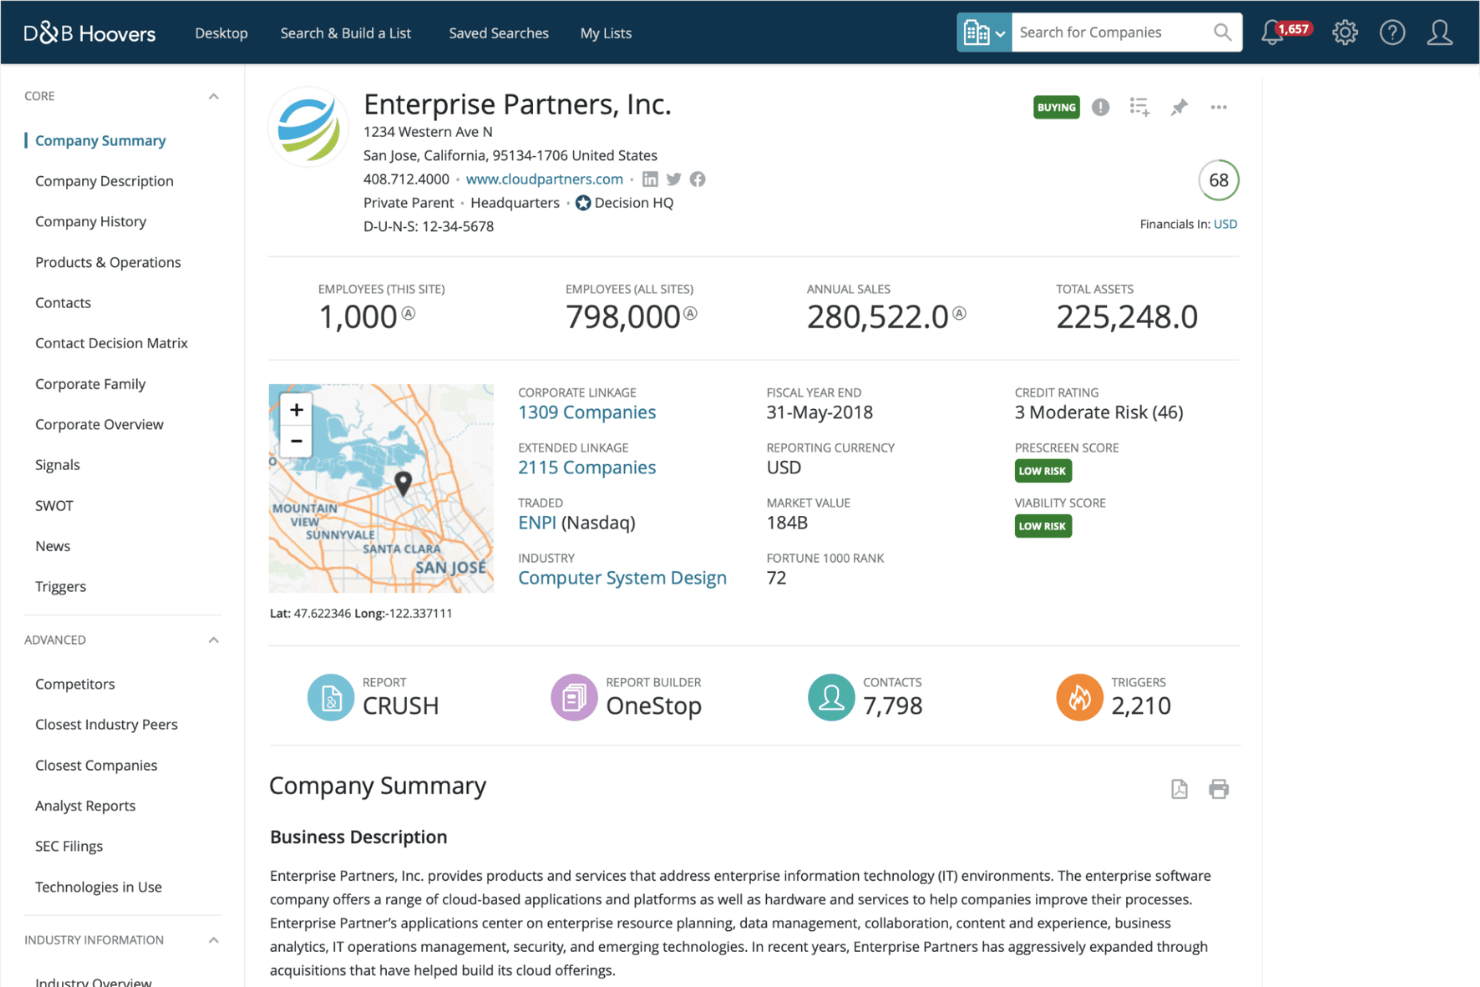Click the map location pin

[x=403, y=483]
